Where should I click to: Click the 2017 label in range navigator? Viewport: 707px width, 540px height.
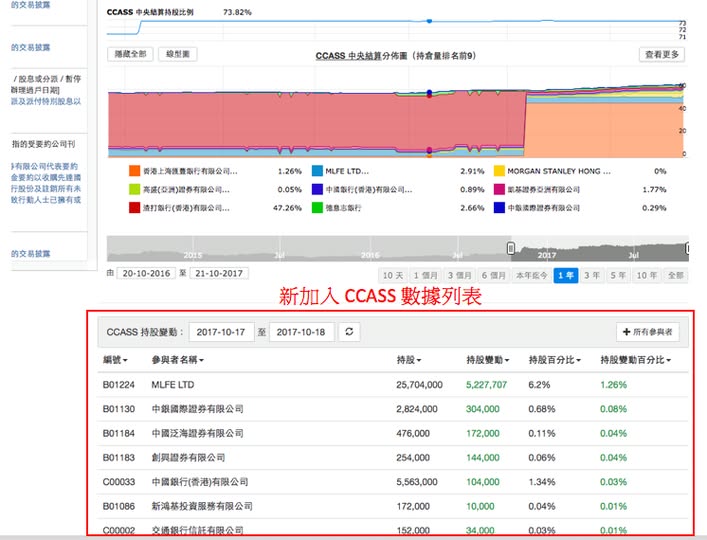coord(546,255)
